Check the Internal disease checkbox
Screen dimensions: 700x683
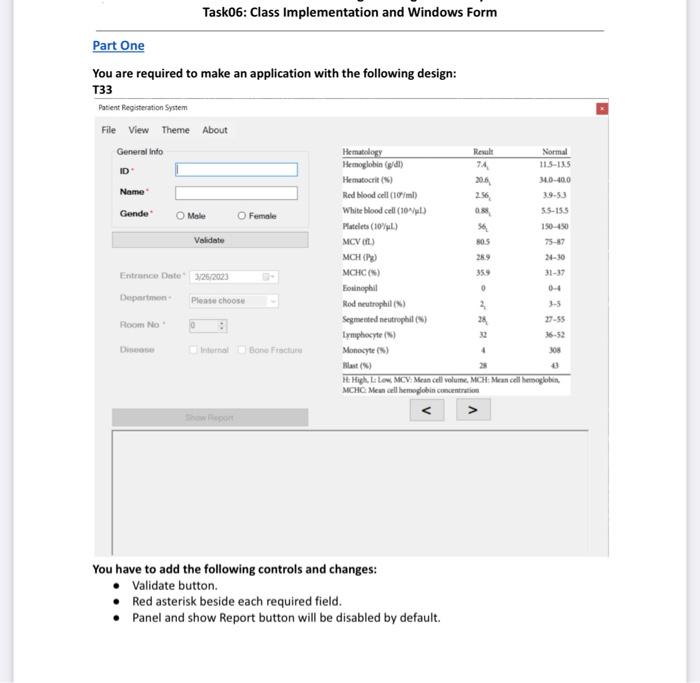(193, 350)
